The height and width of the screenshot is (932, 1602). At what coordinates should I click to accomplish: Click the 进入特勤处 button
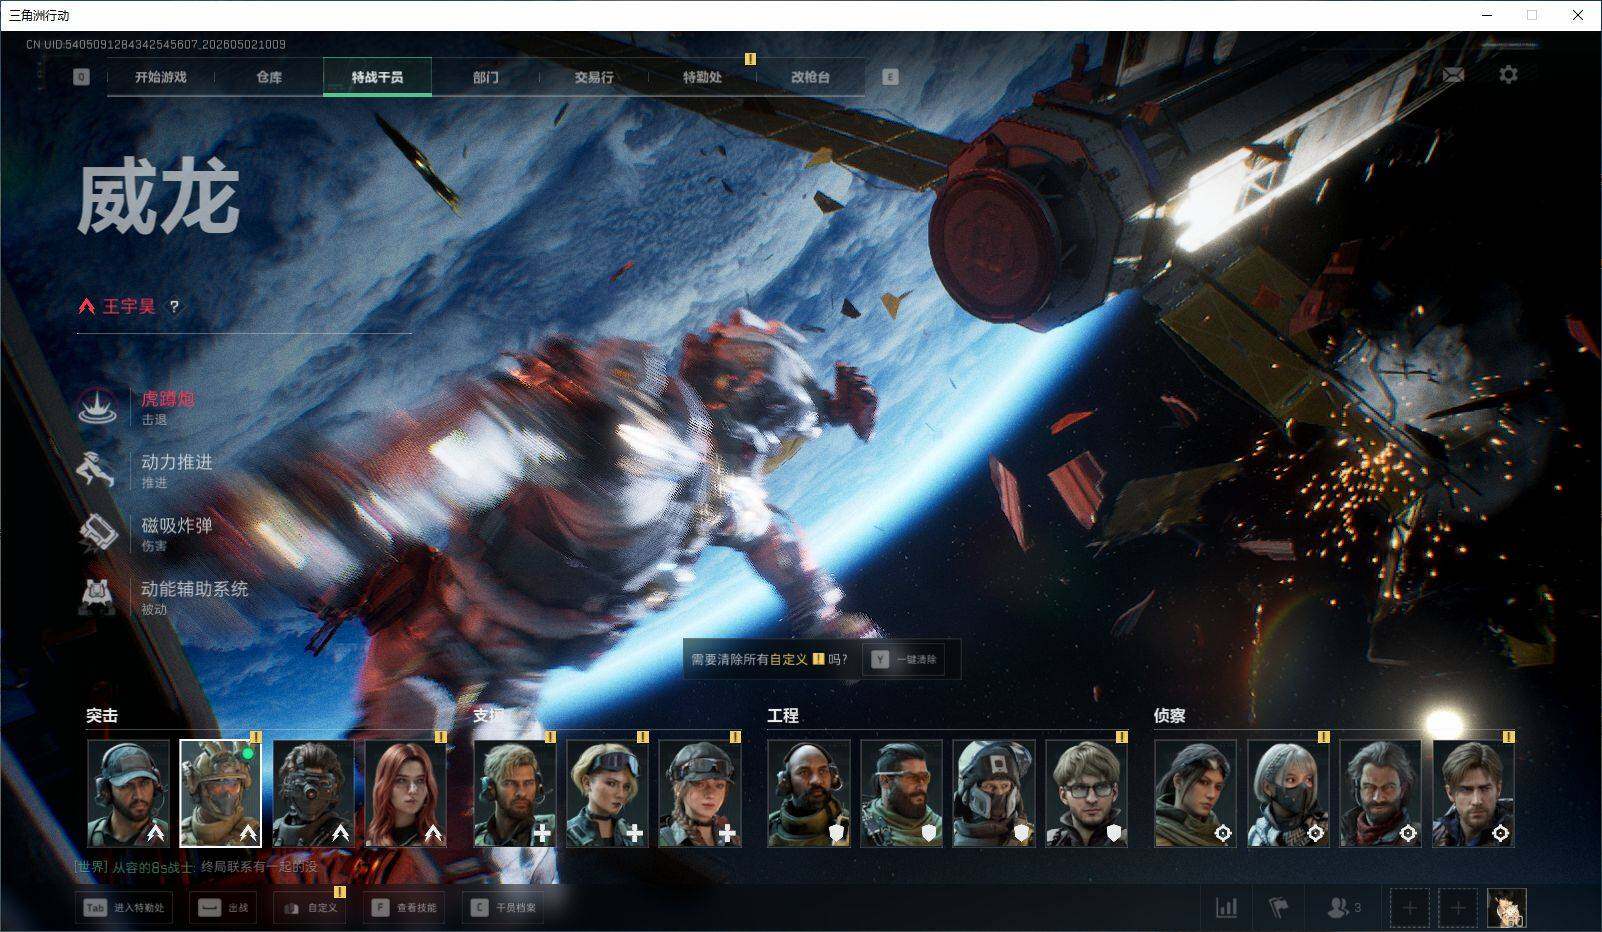[x=124, y=908]
